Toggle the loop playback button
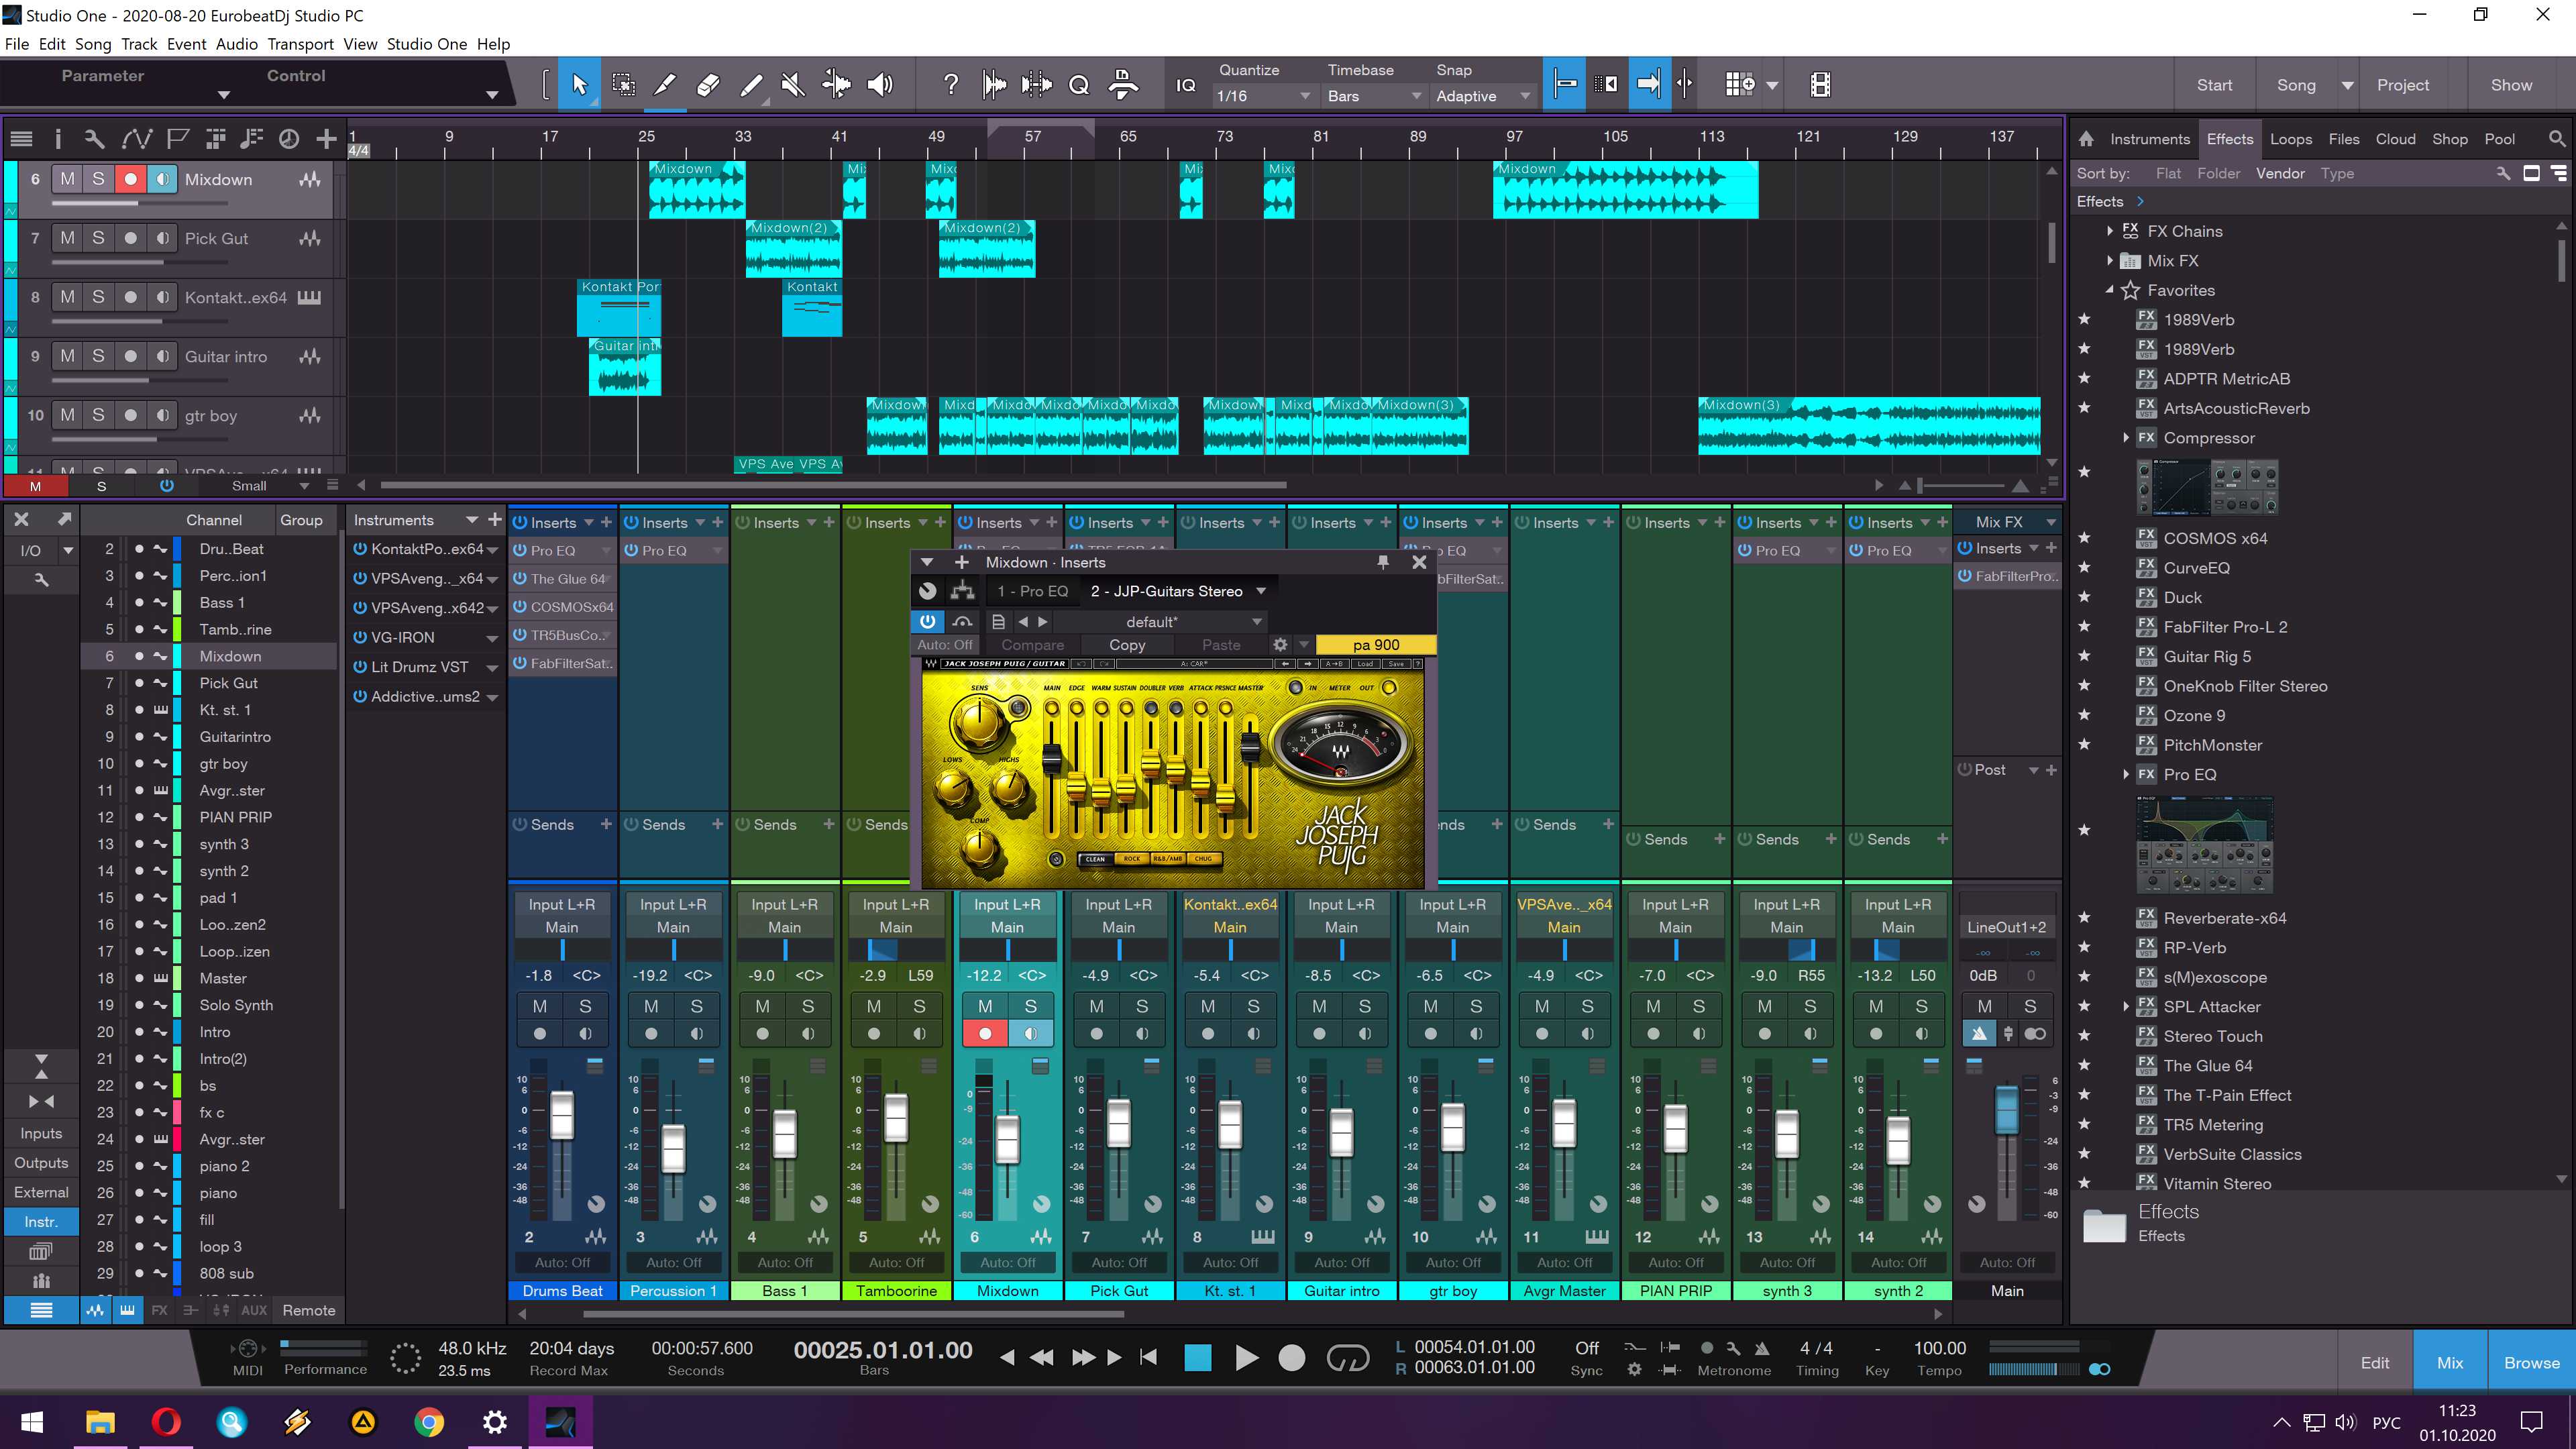This screenshot has height=1449, width=2576. (1347, 1357)
